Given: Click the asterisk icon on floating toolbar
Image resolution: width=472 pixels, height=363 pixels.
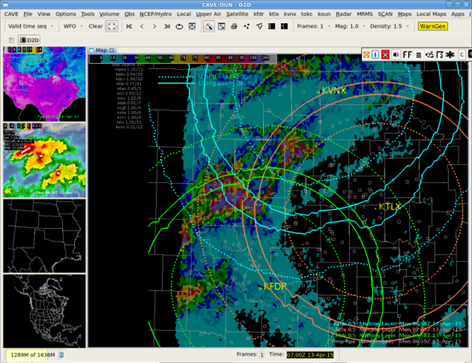Looking at the screenshot, I should [x=450, y=54].
